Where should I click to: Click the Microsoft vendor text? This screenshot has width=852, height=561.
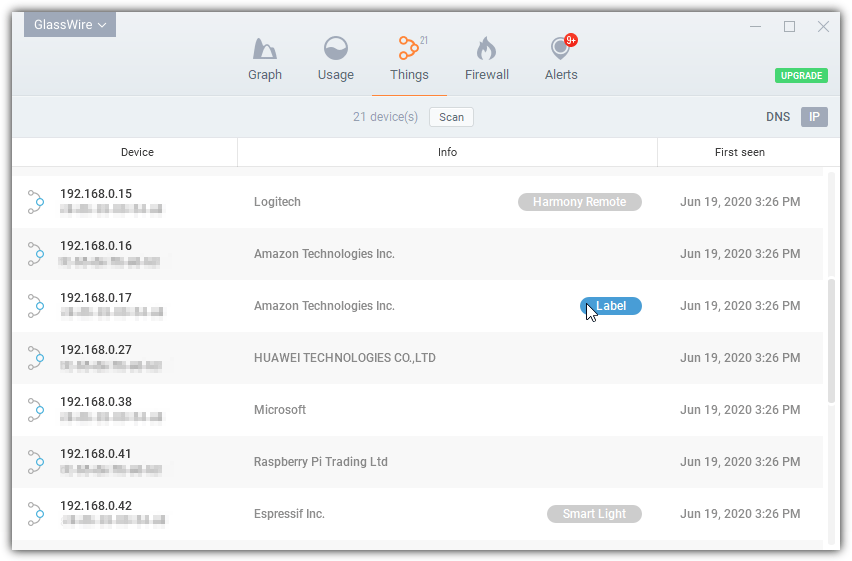click(x=280, y=410)
